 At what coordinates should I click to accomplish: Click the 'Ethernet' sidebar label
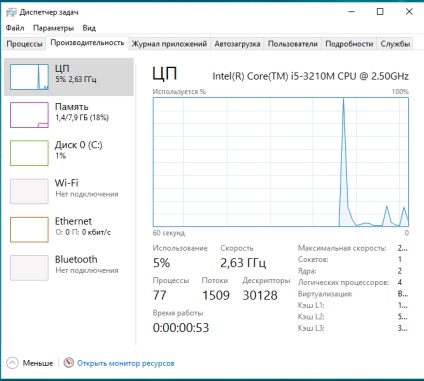click(73, 221)
